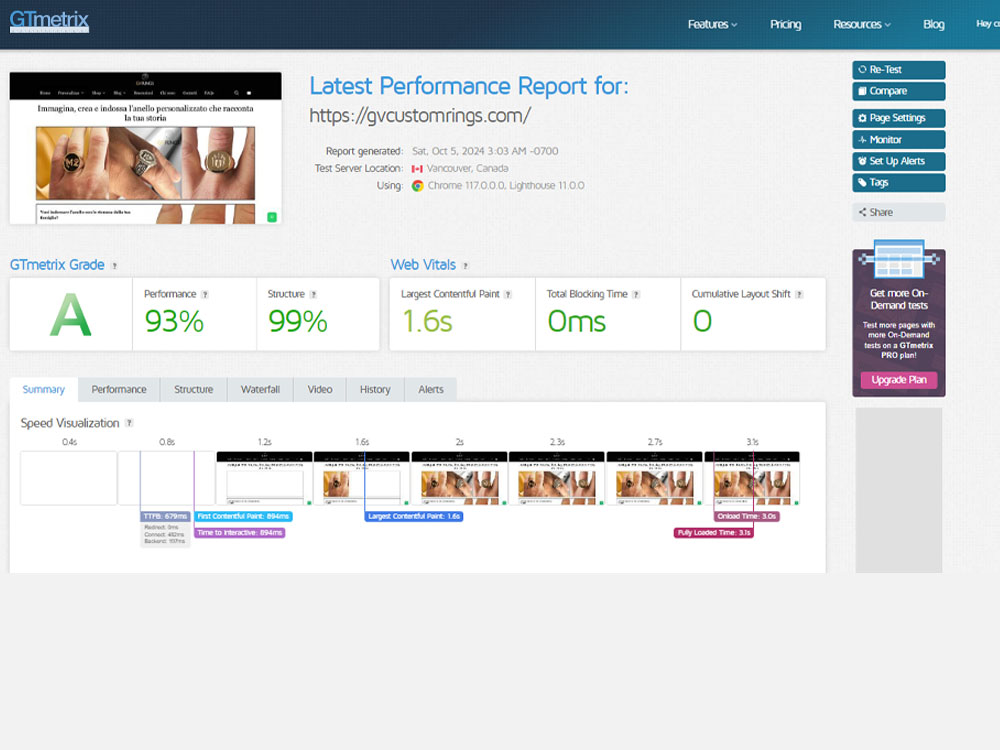
Task: Click the 3.1s filmstrip frame
Action: point(752,478)
